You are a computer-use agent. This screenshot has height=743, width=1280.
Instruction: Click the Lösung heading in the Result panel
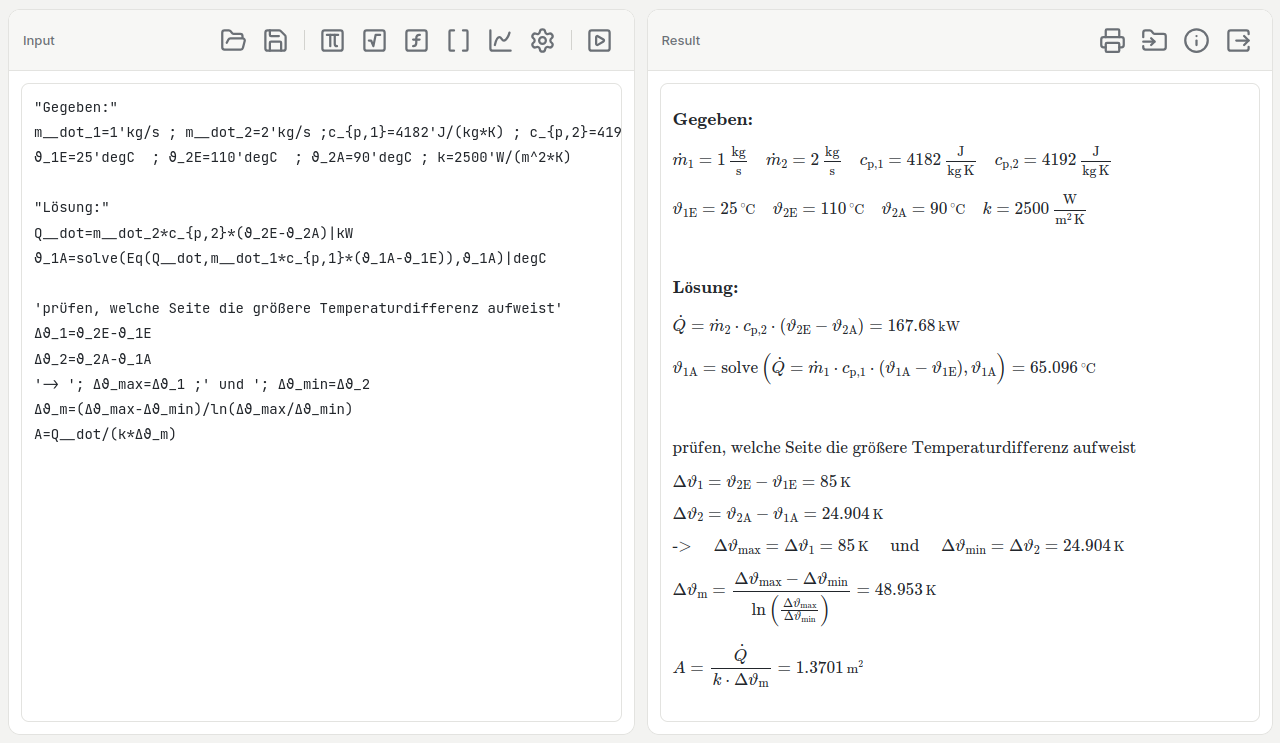706,288
